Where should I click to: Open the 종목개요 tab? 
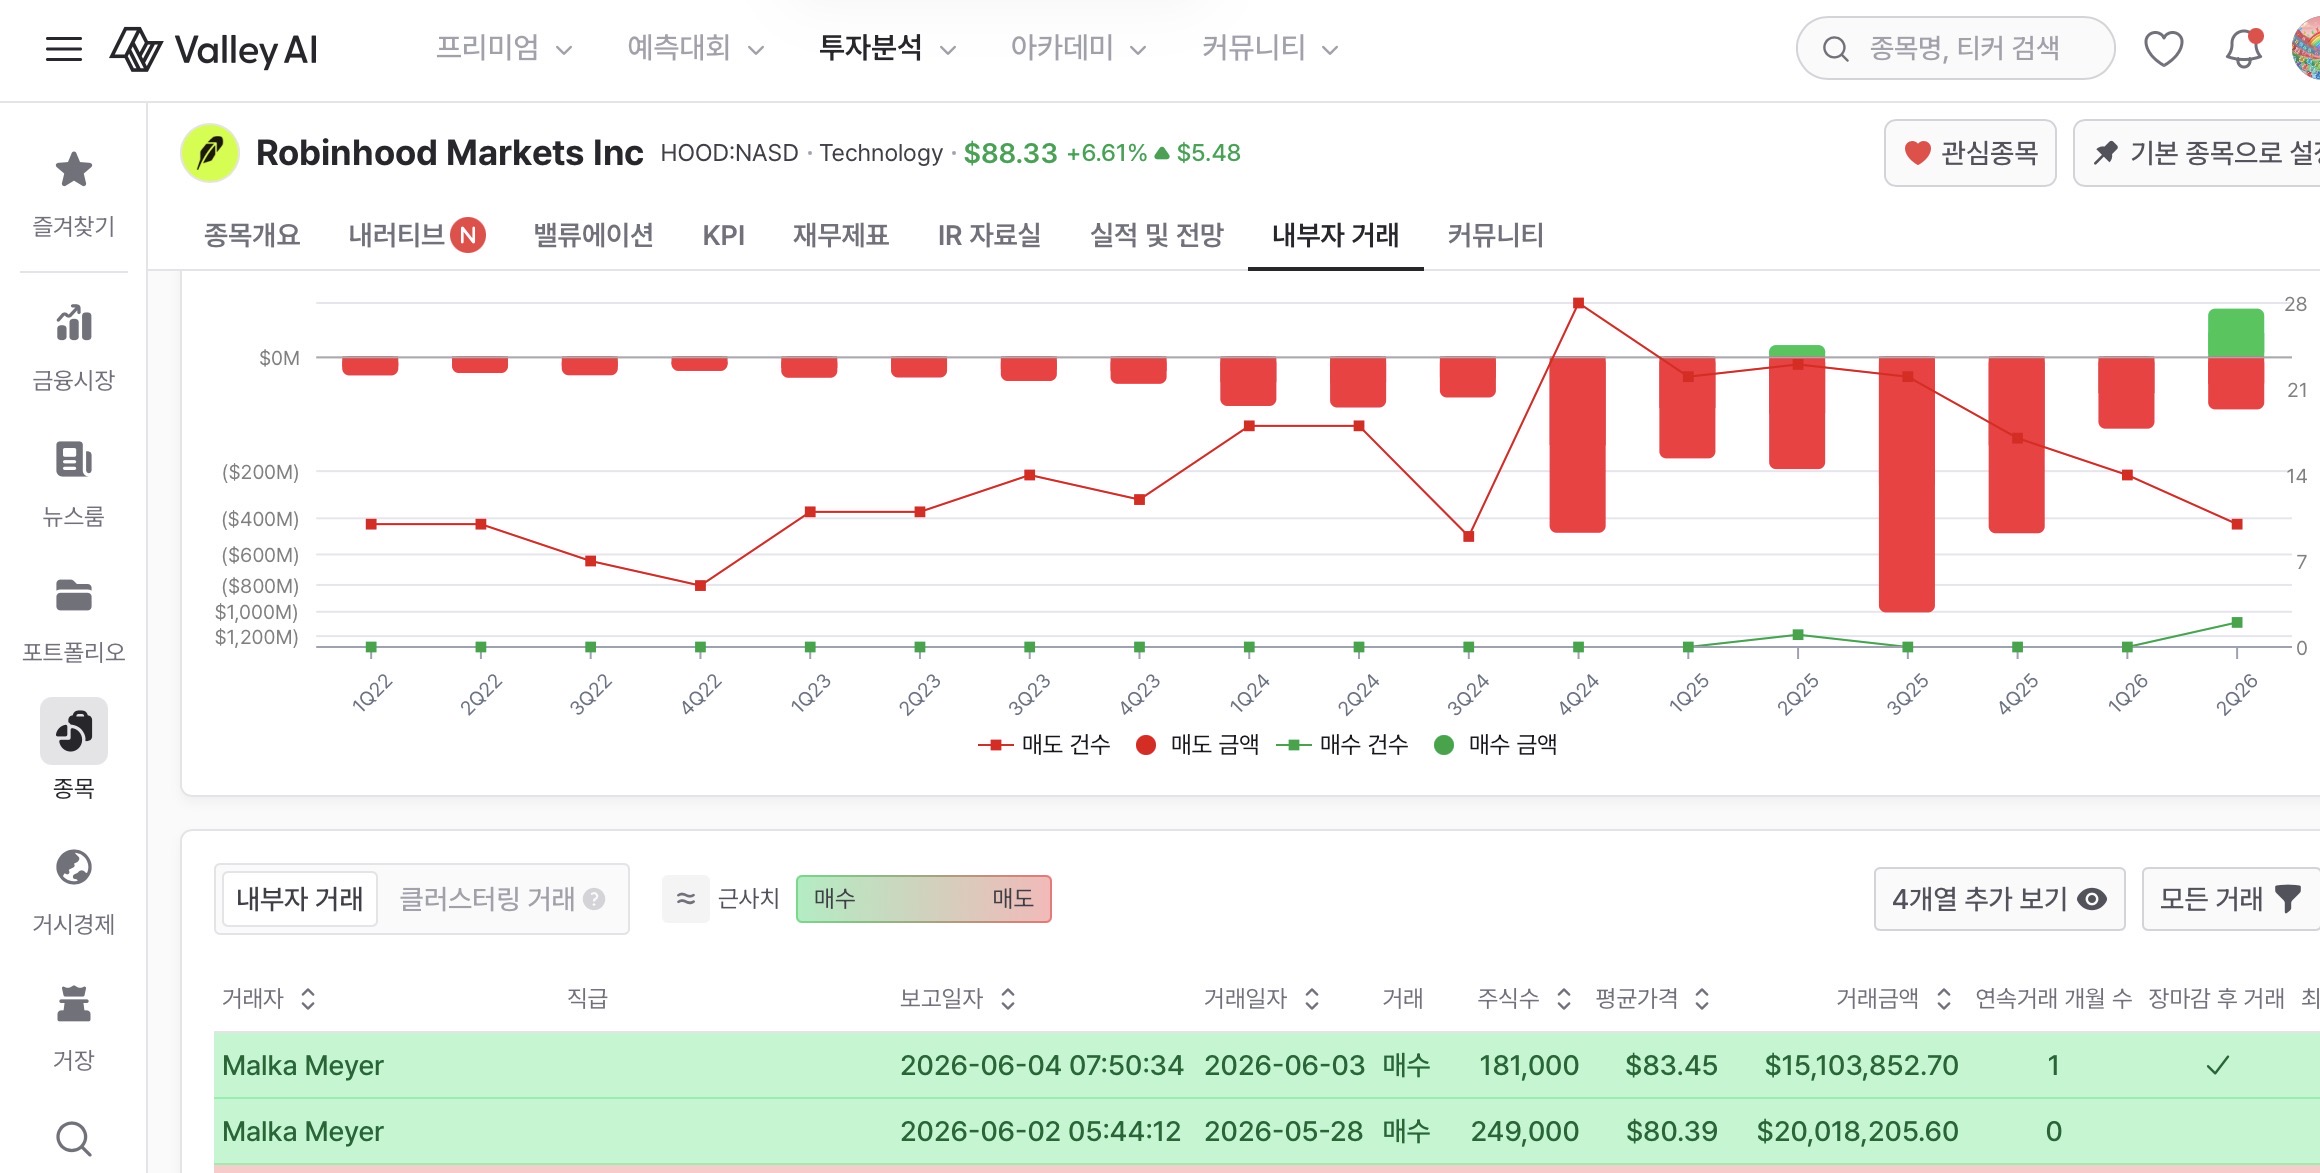click(252, 235)
